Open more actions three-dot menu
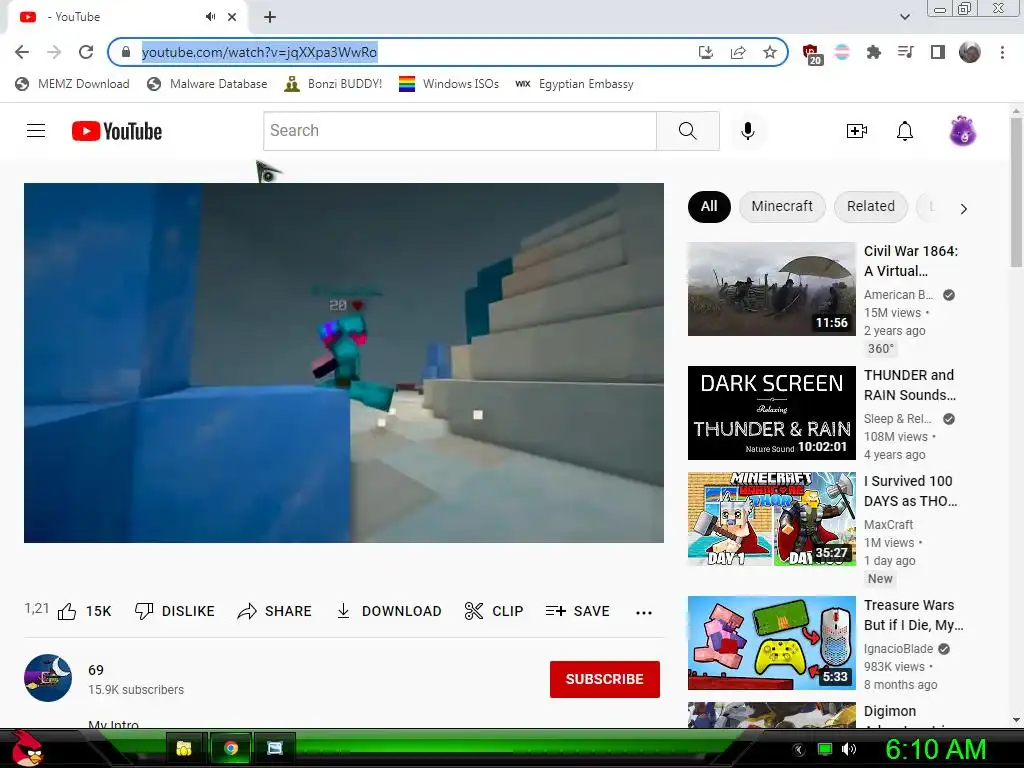 tap(644, 613)
